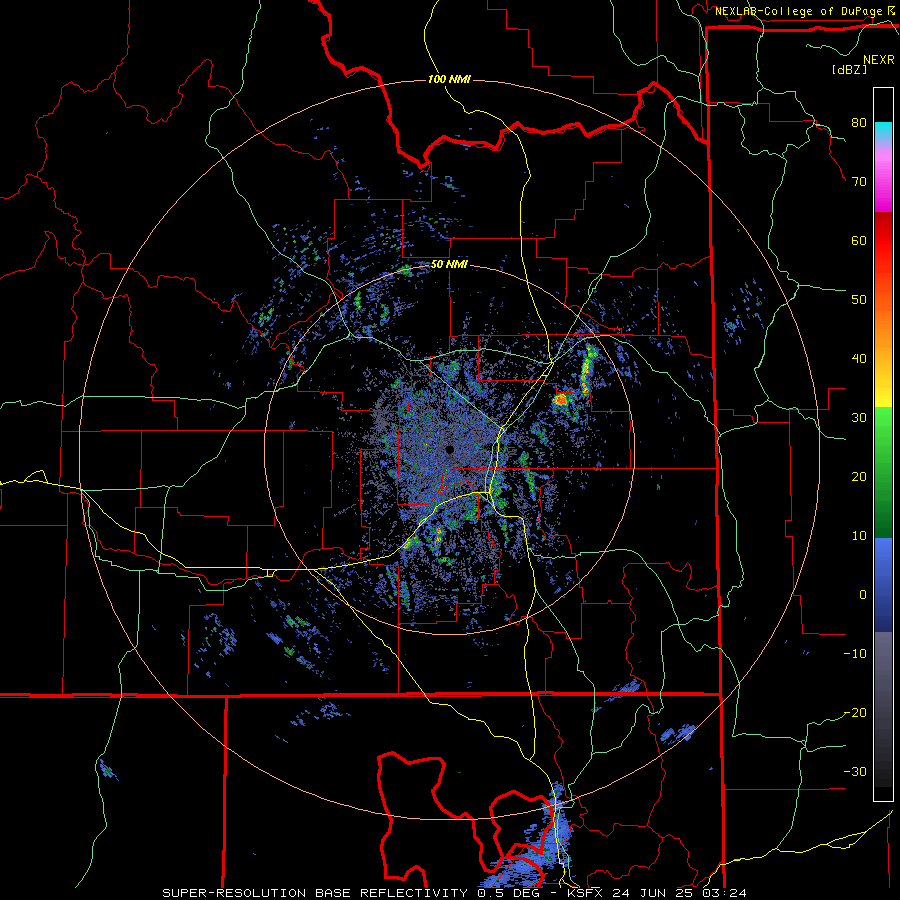
Task: Select the 0 value on the dBZ scale
Action: point(863,595)
